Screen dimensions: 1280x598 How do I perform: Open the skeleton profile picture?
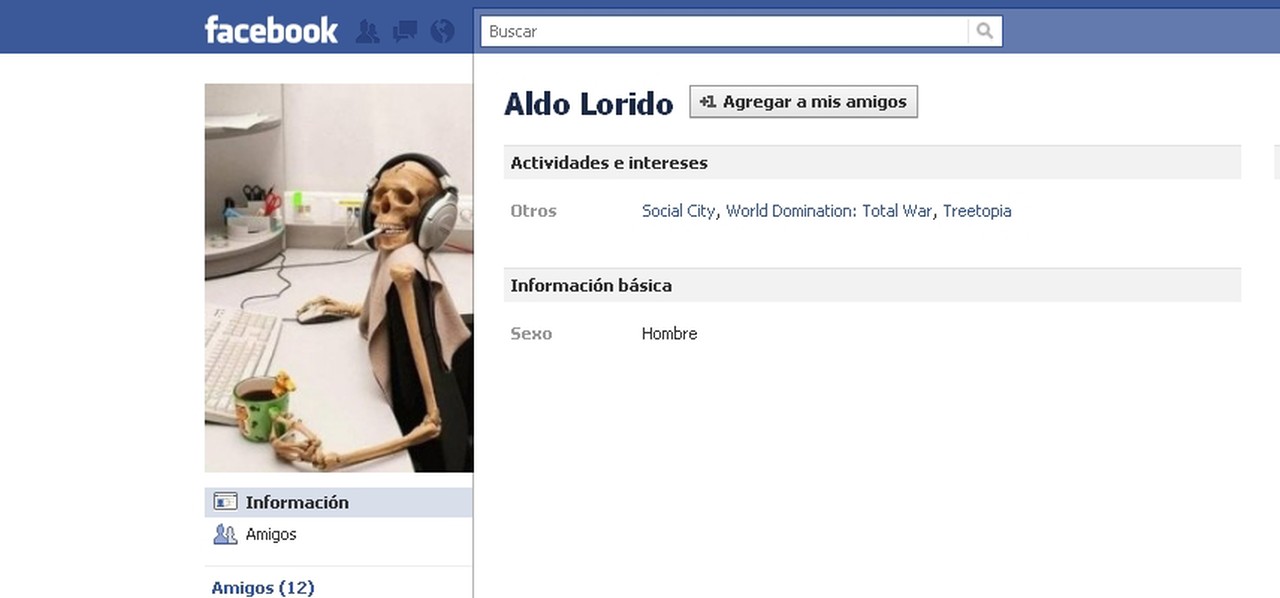(x=338, y=277)
